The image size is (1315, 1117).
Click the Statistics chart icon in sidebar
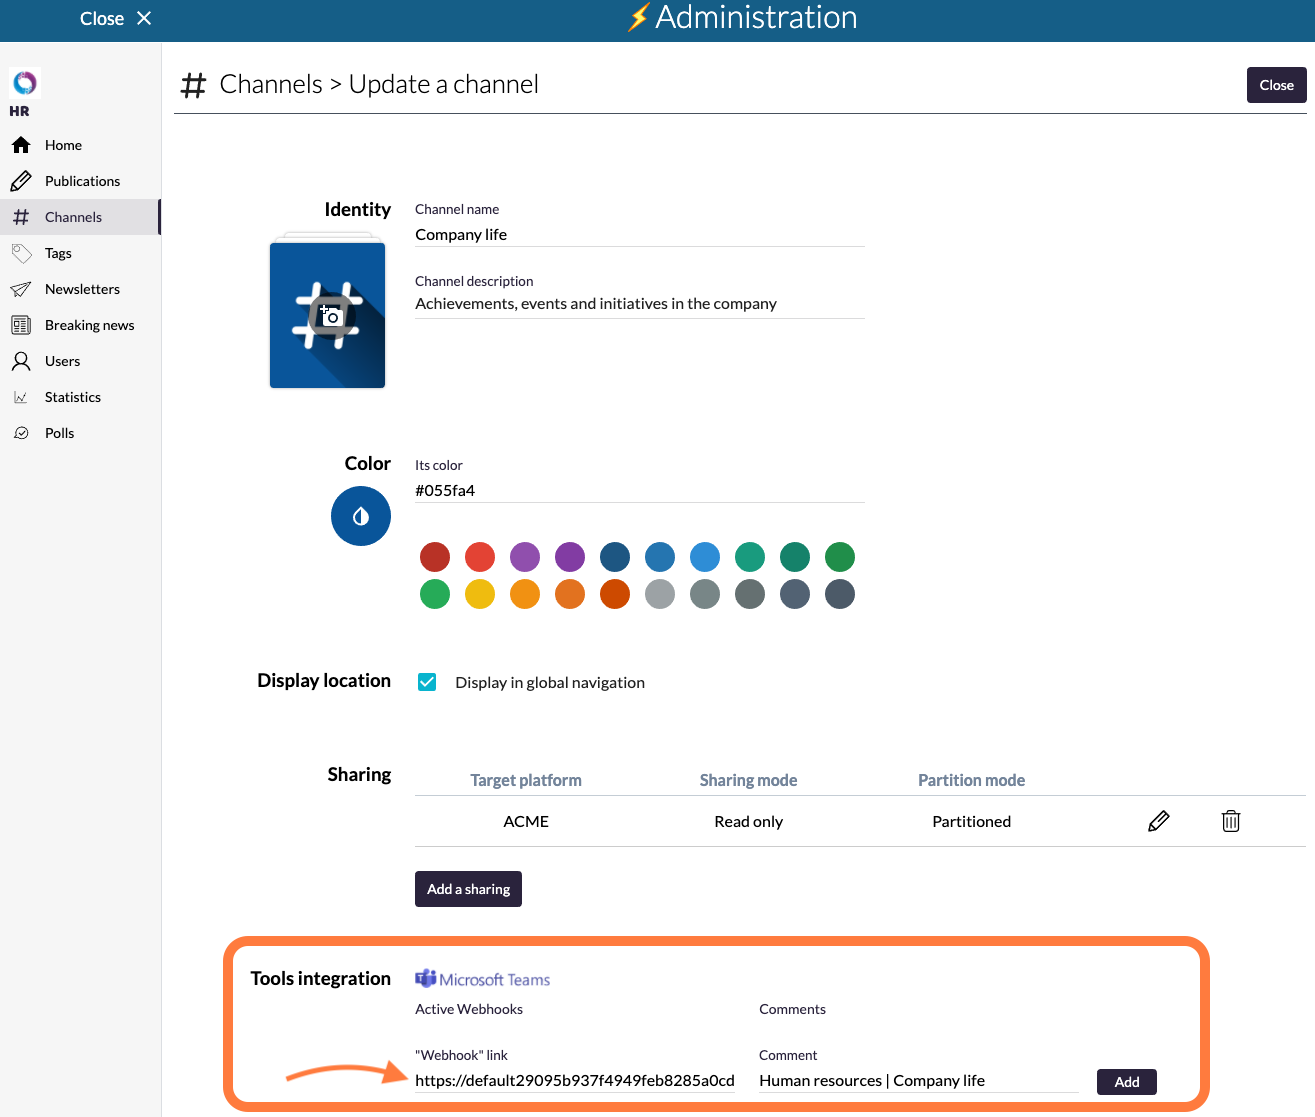pos(21,397)
